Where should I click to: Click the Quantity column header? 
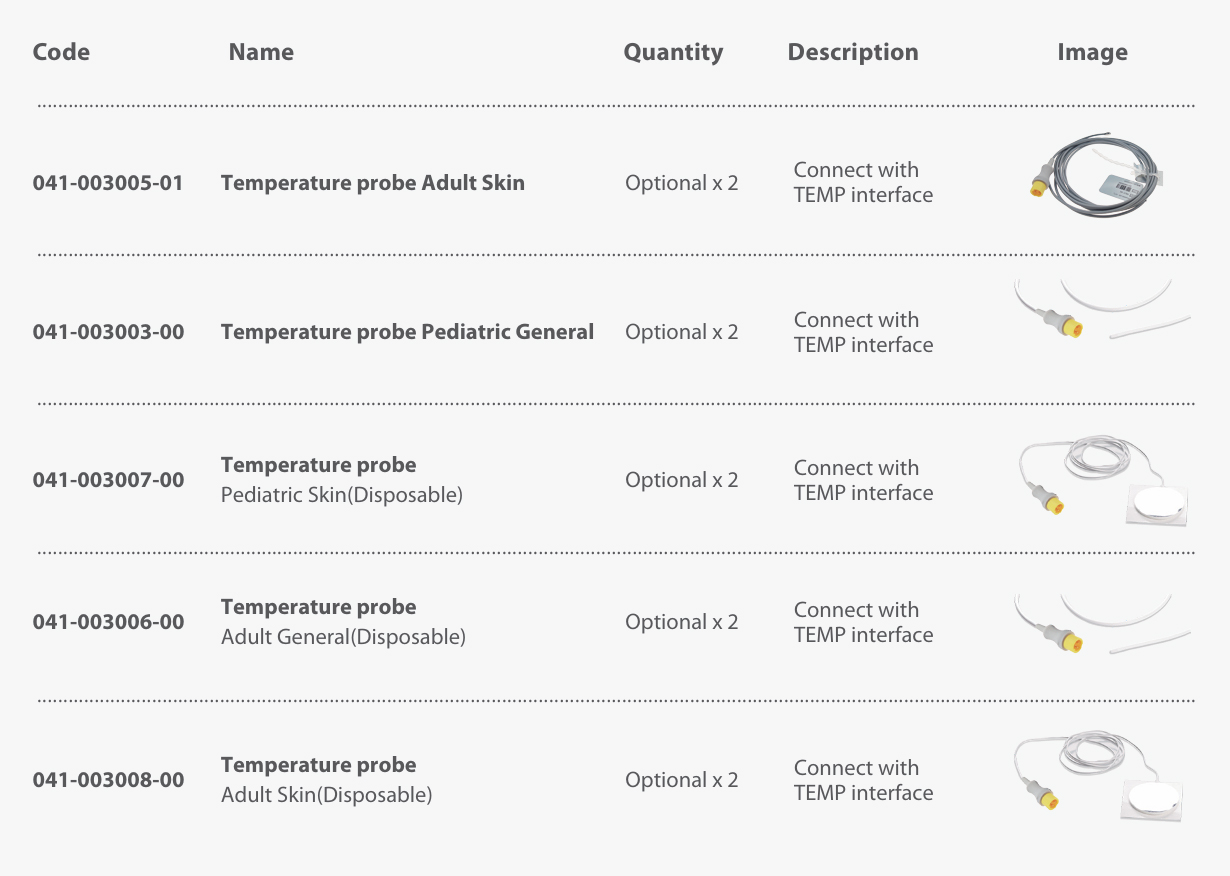click(x=673, y=52)
